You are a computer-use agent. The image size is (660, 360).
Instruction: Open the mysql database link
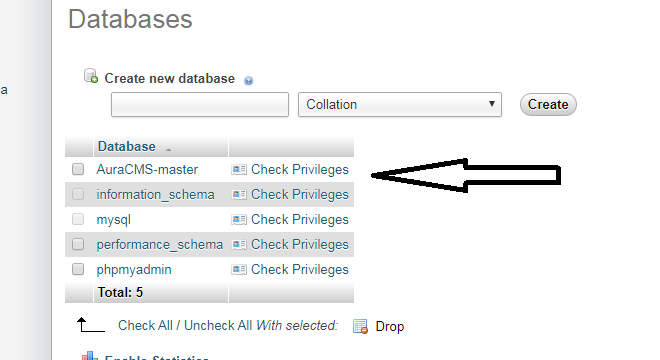[114, 220]
